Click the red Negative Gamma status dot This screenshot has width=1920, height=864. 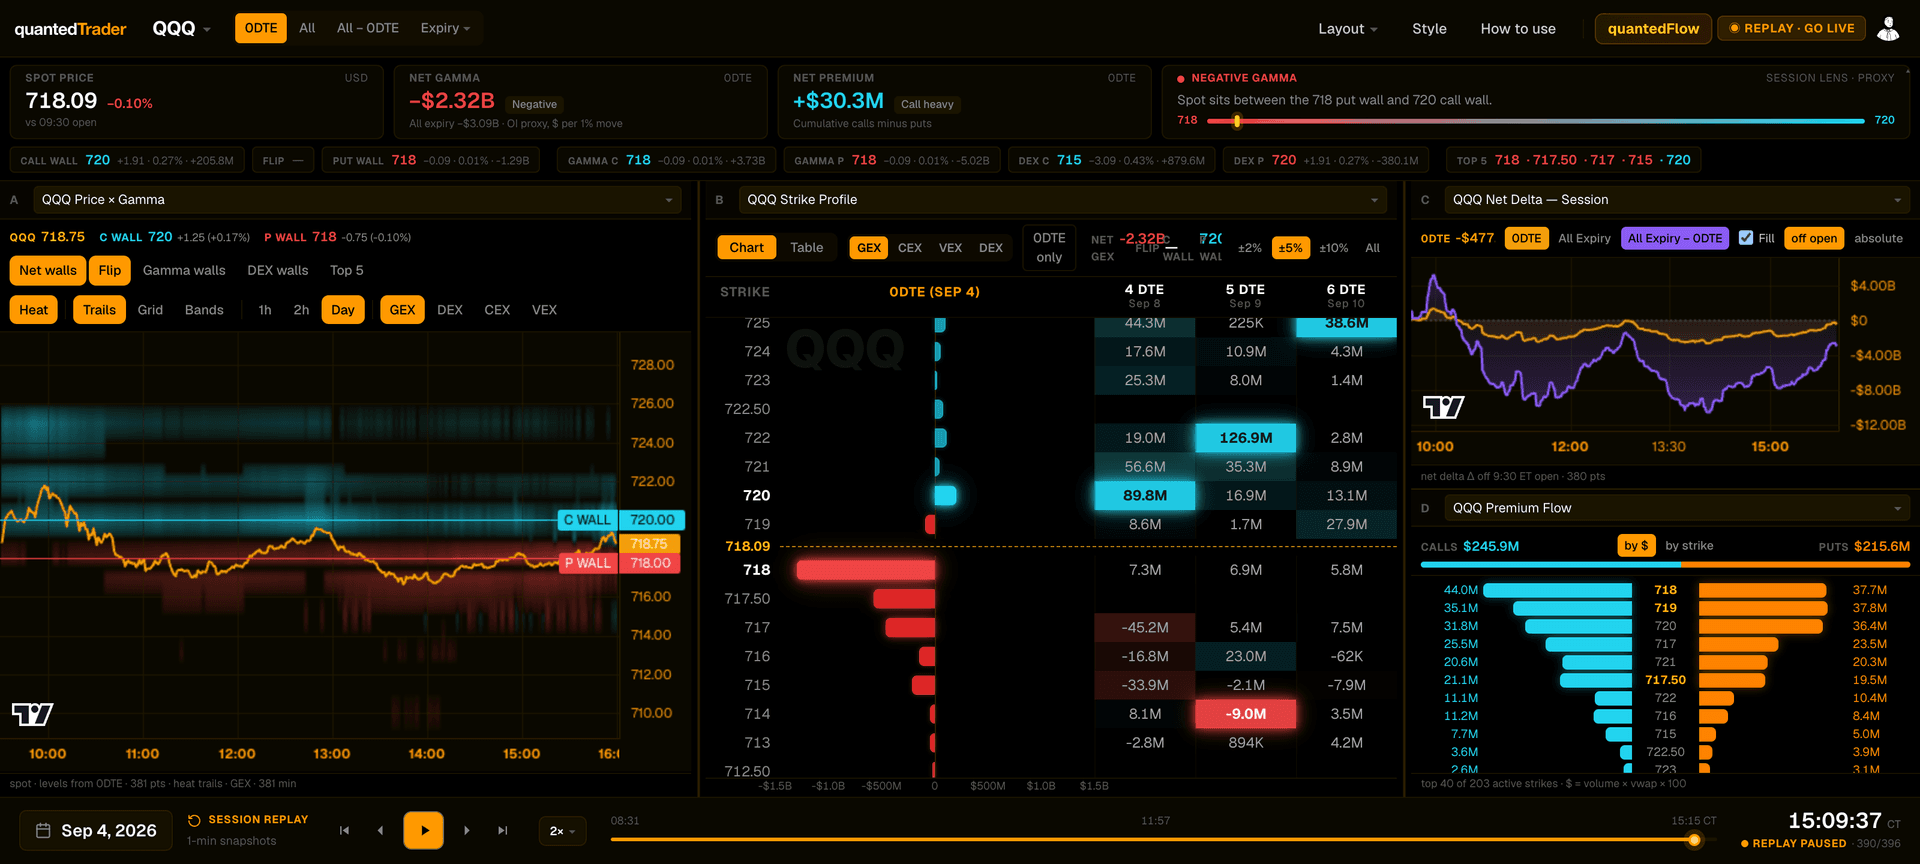(x=1181, y=78)
